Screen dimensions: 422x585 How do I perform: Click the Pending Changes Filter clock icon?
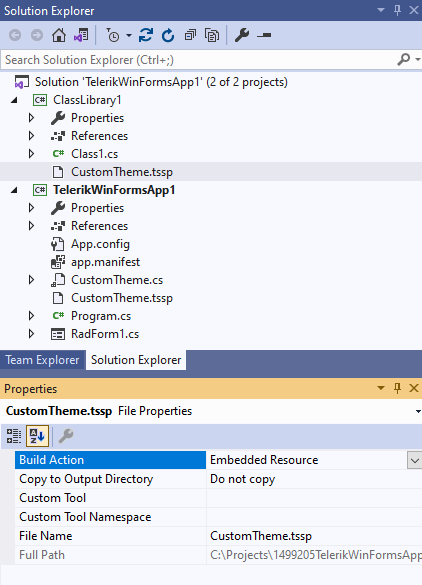[112, 35]
